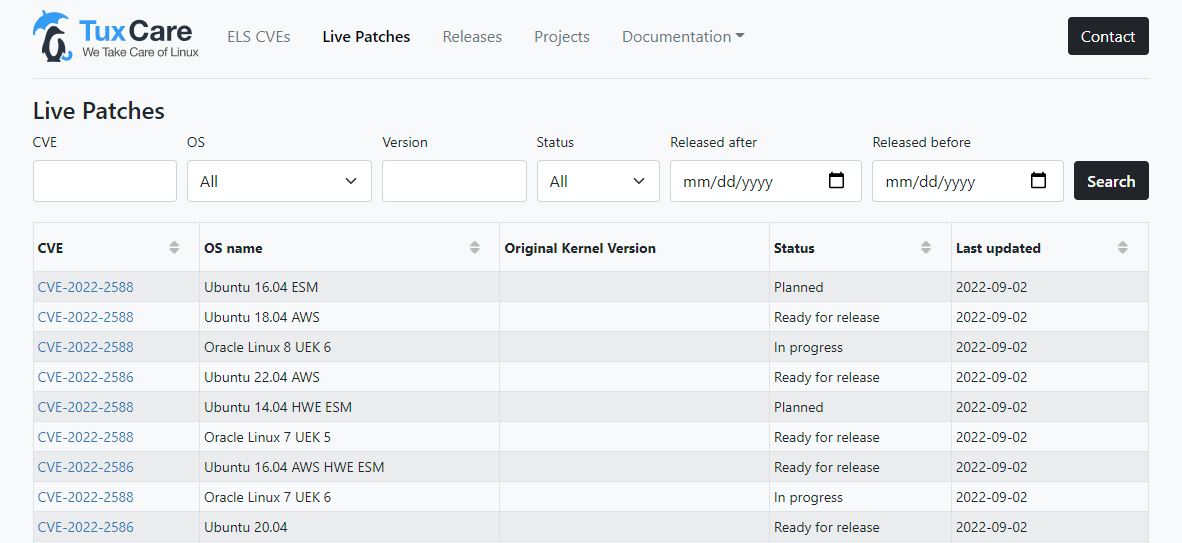Open the Releases nav item

coord(472,36)
